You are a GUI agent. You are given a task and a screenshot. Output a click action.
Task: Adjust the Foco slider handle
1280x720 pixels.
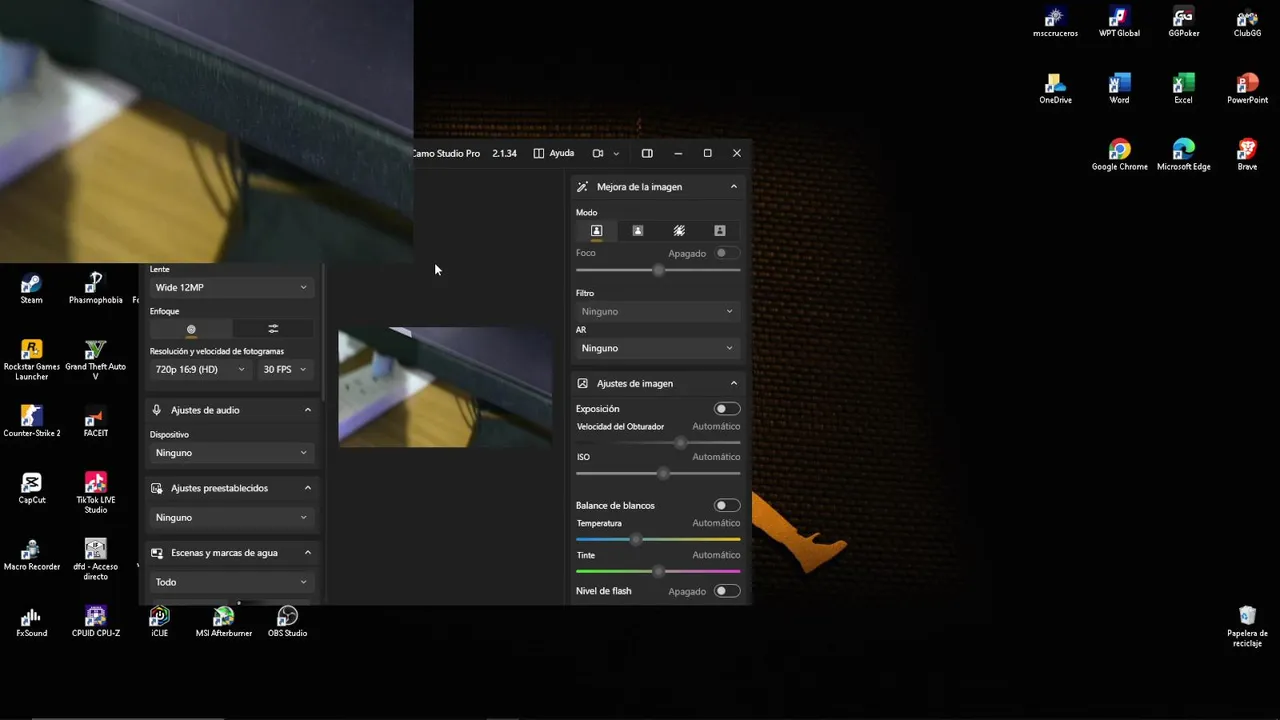pos(658,270)
